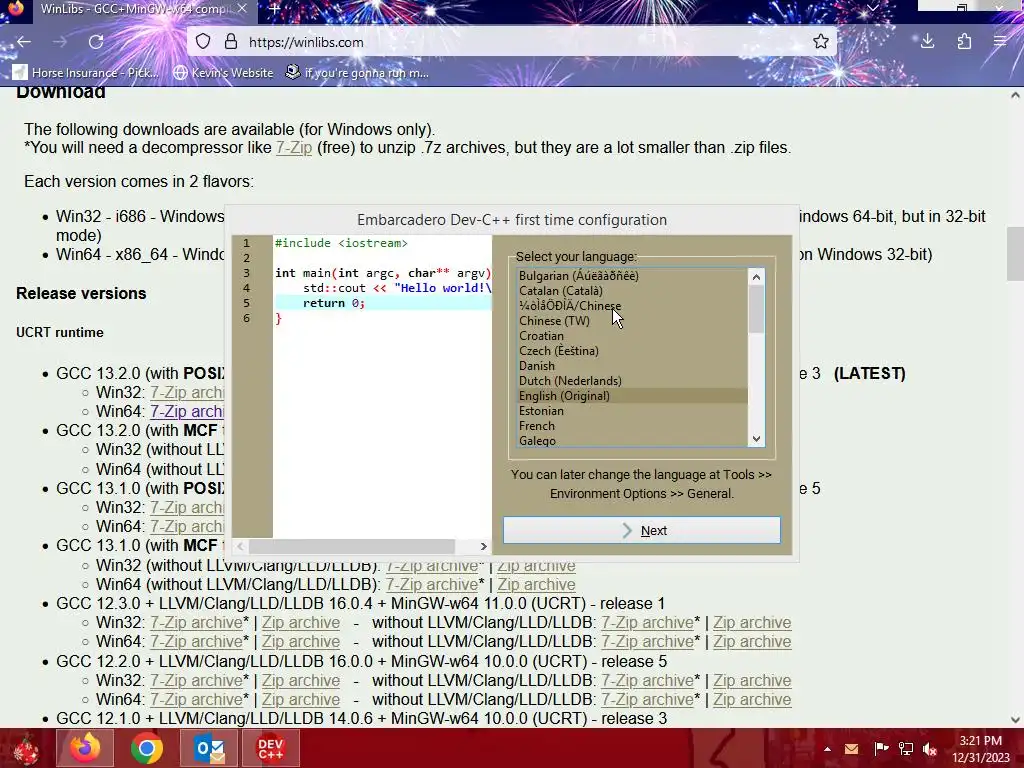Open a new tab with the plus icon

coord(274,9)
